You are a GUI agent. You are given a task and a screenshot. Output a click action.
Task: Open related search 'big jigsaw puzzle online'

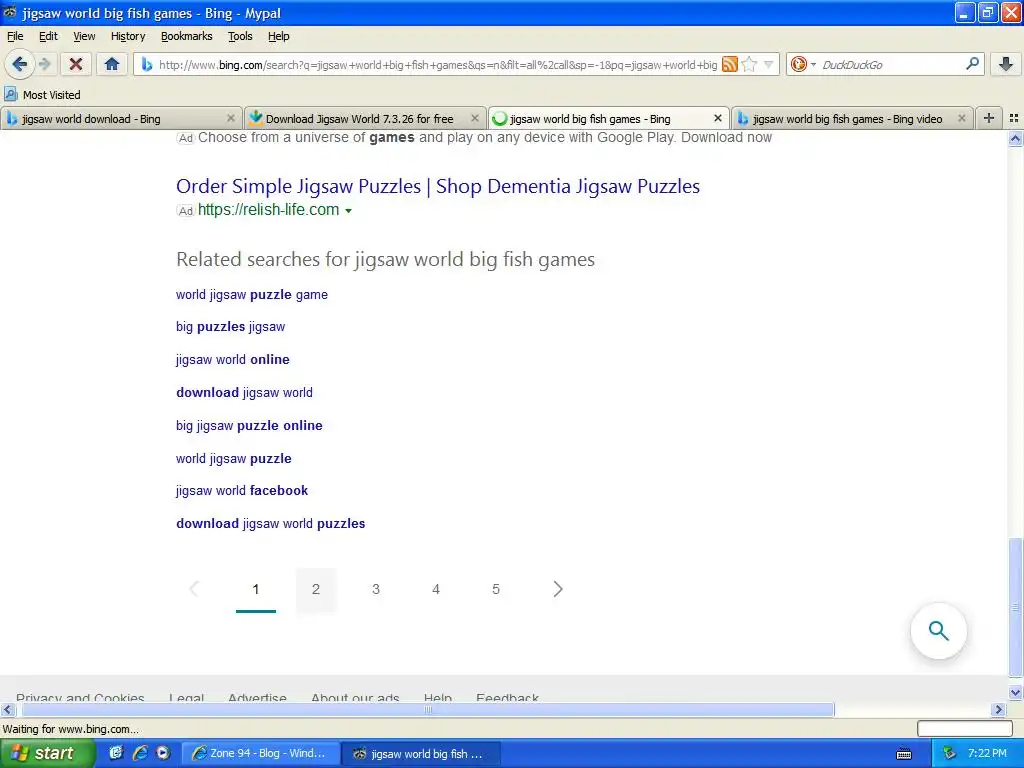point(249,425)
